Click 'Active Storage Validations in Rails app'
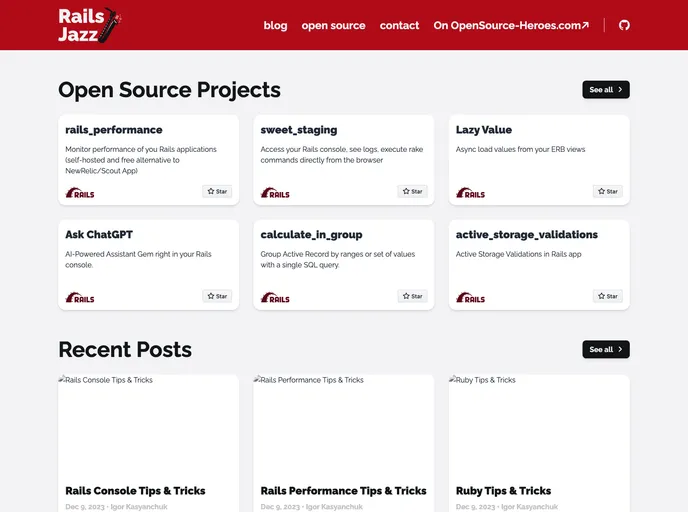The width and height of the screenshot is (688, 512). 518,254
